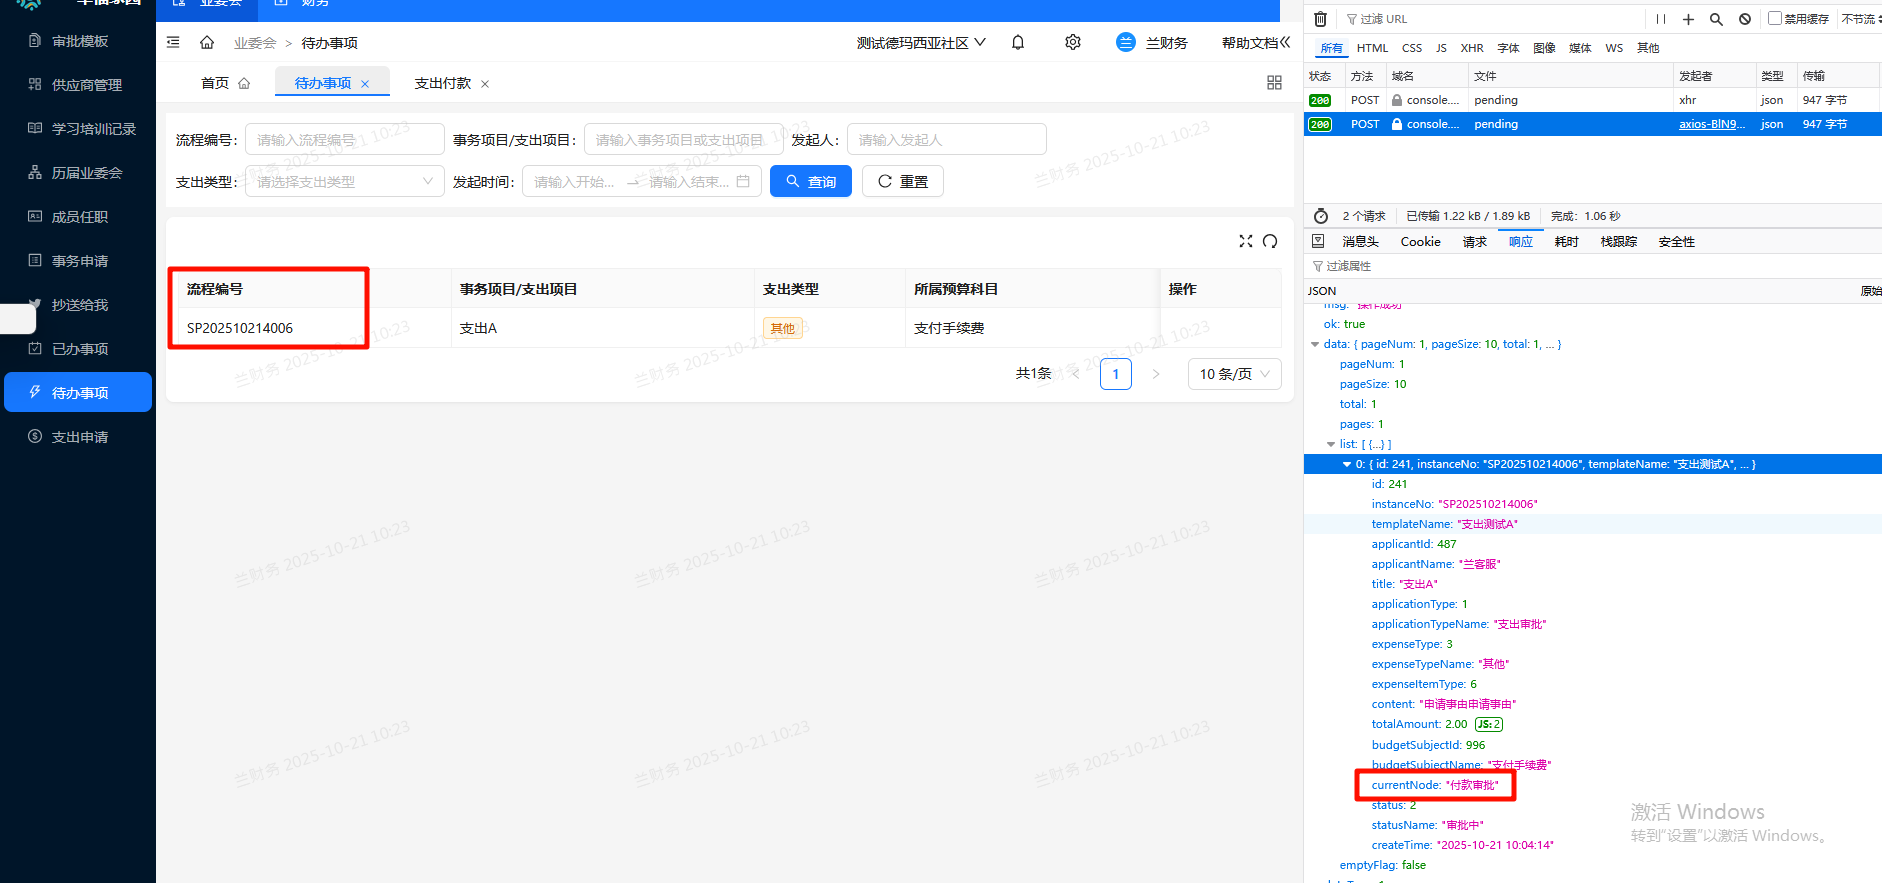Select the XHR filter tab

tap(1471, 48)
